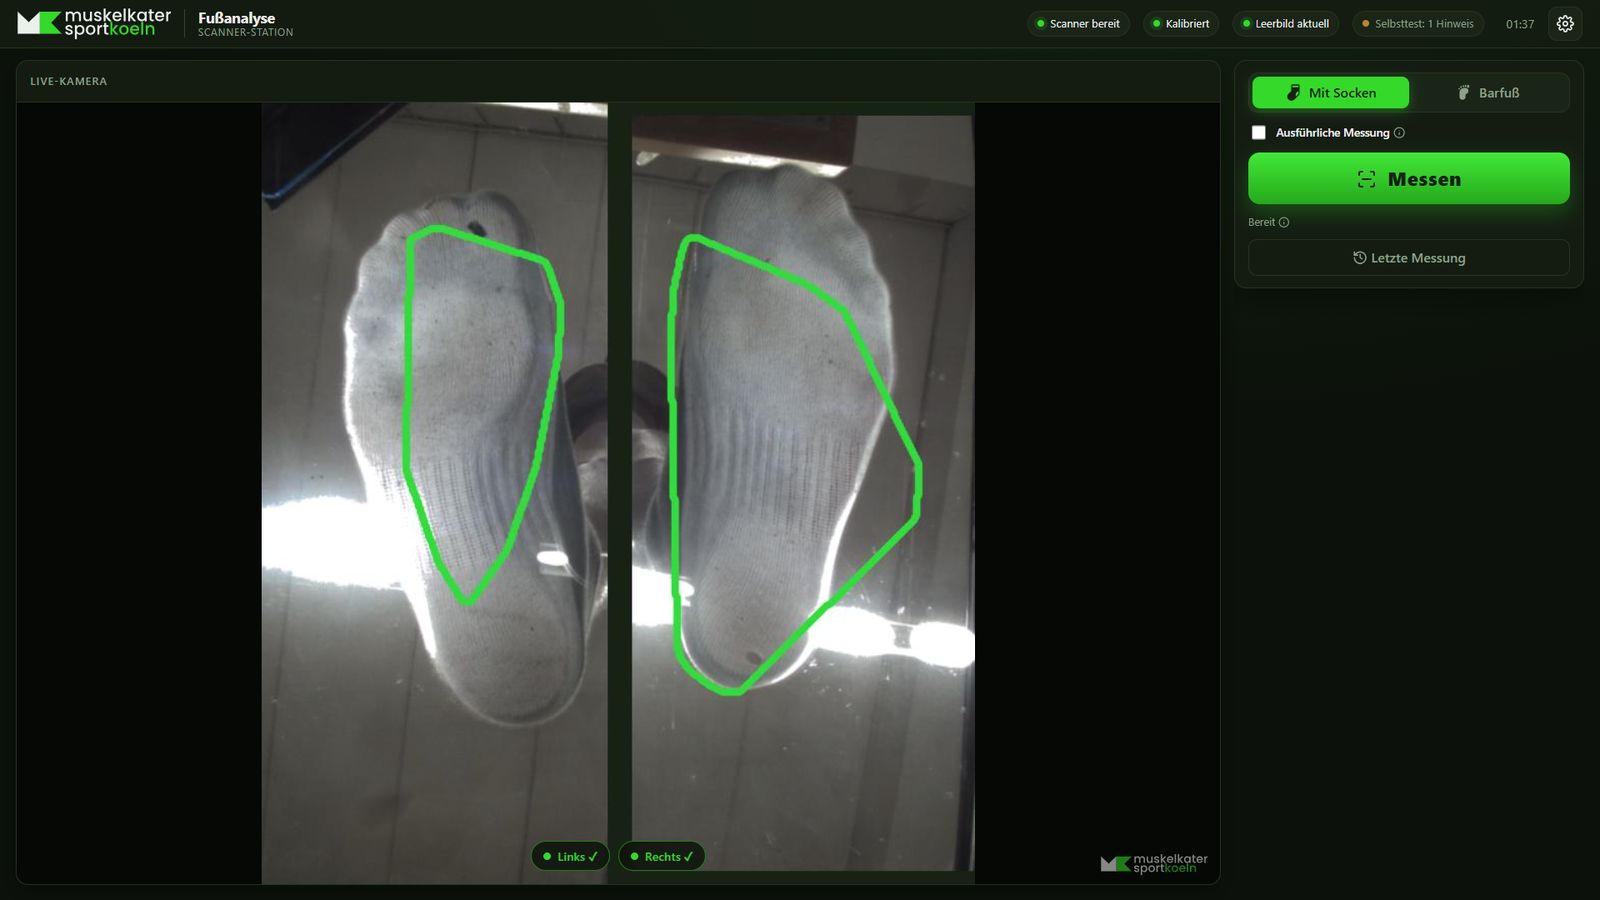The height and width of the screenshot is (900, 1600).
Task: Click the sock icon in Mit Socken
Action: click(x=1293, y=93)
